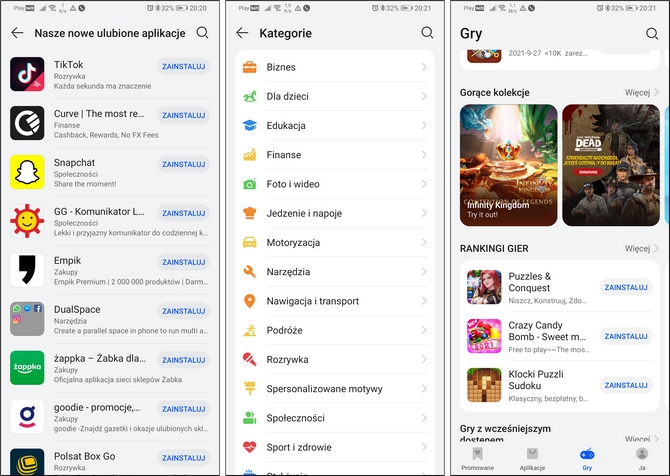Image resolution: width=670 pixels, height=476 pixels.
Task: Open the Foto i wideo category row
Action: [x=335, y=184]
